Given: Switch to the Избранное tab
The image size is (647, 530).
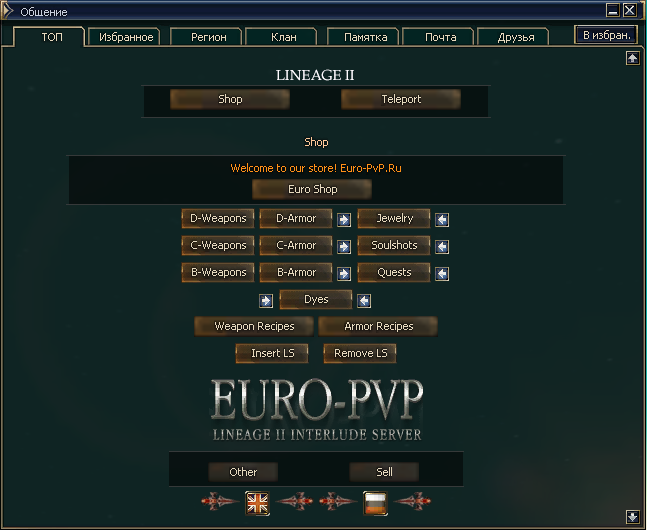Looking at the screenshot, I should pos(125,37).
